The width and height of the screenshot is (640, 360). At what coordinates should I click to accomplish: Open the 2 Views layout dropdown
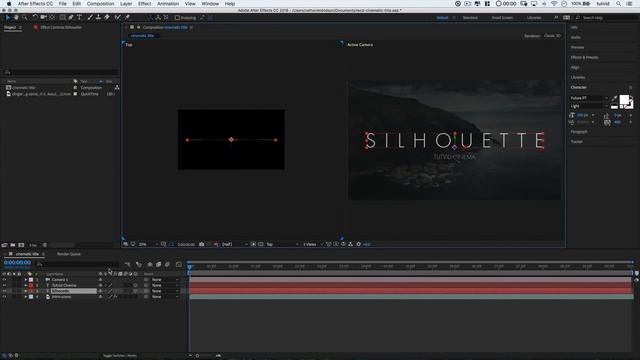pos(313,244)
